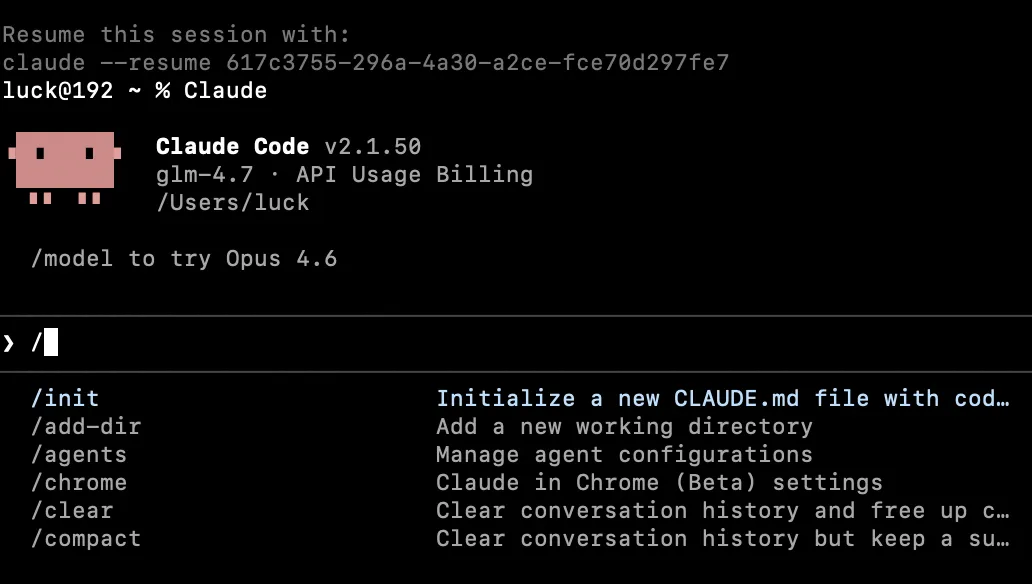This screenshot has height=584, width=1032.
Task: Click 'Manage agent configurations' description
Action: 624,455
